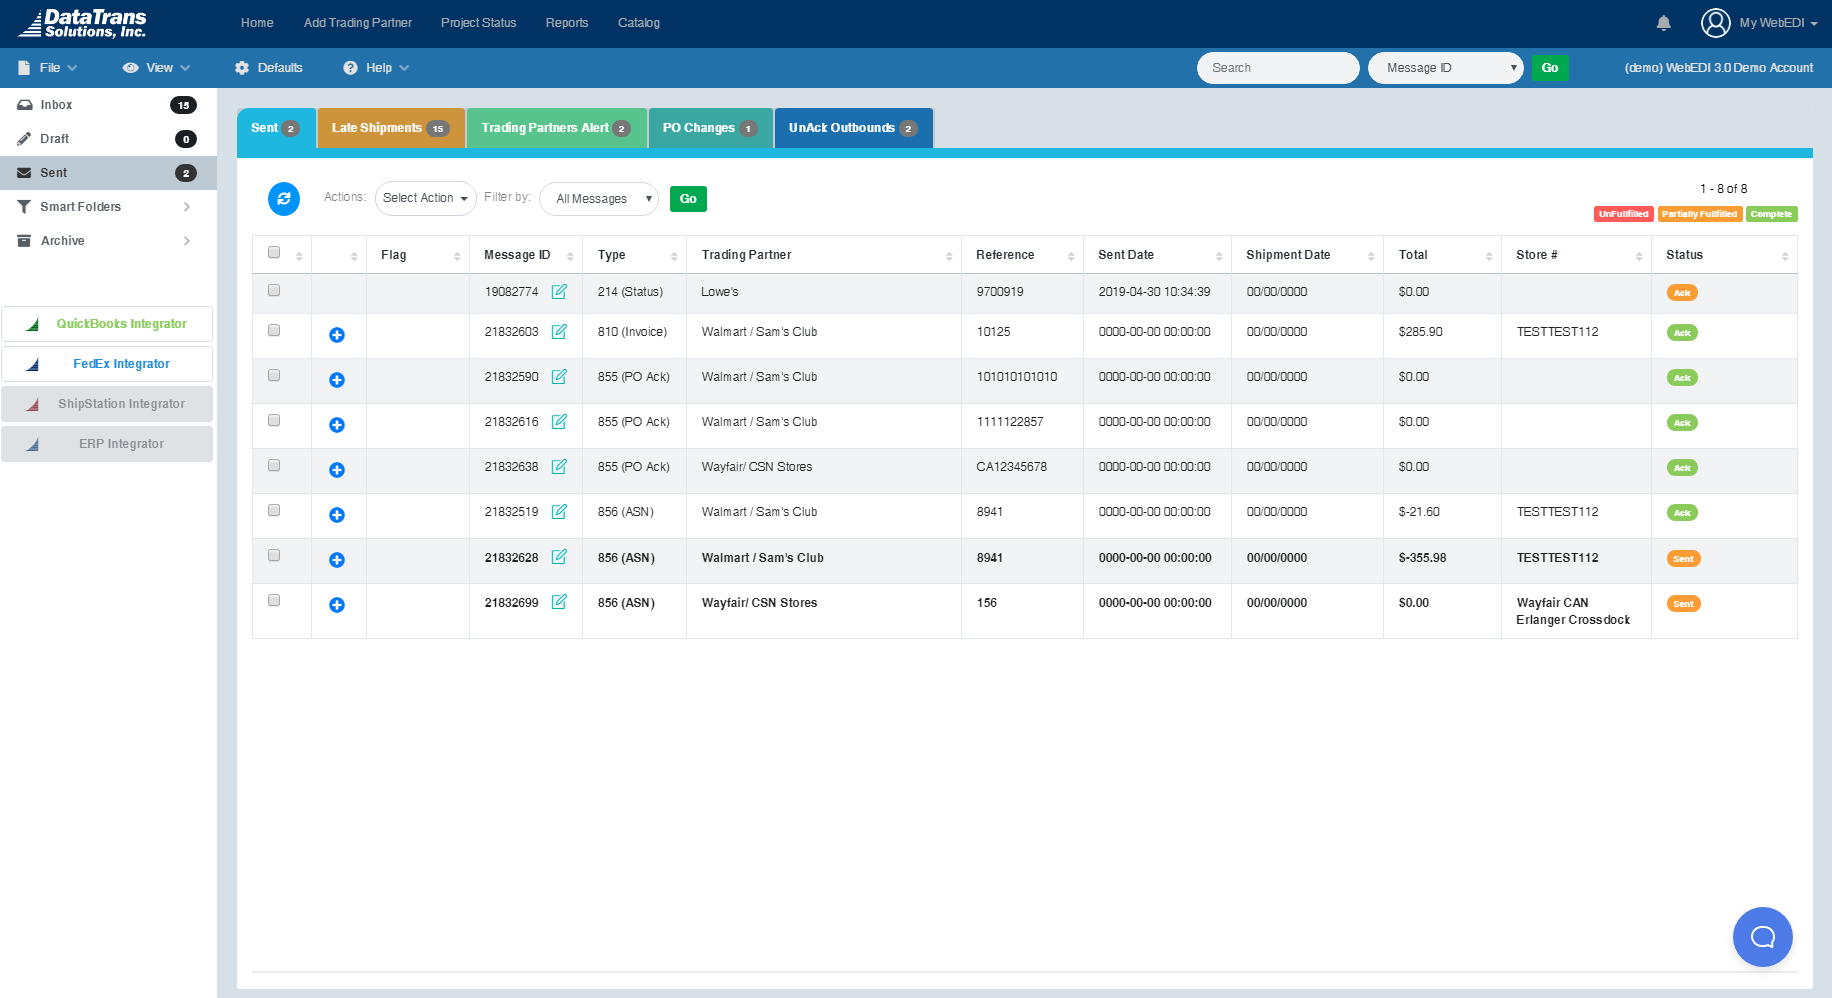Image resolution: width=1832 pixels, height=998 pixels.
Task: Open the View dropdown menu
Action: 157,68
